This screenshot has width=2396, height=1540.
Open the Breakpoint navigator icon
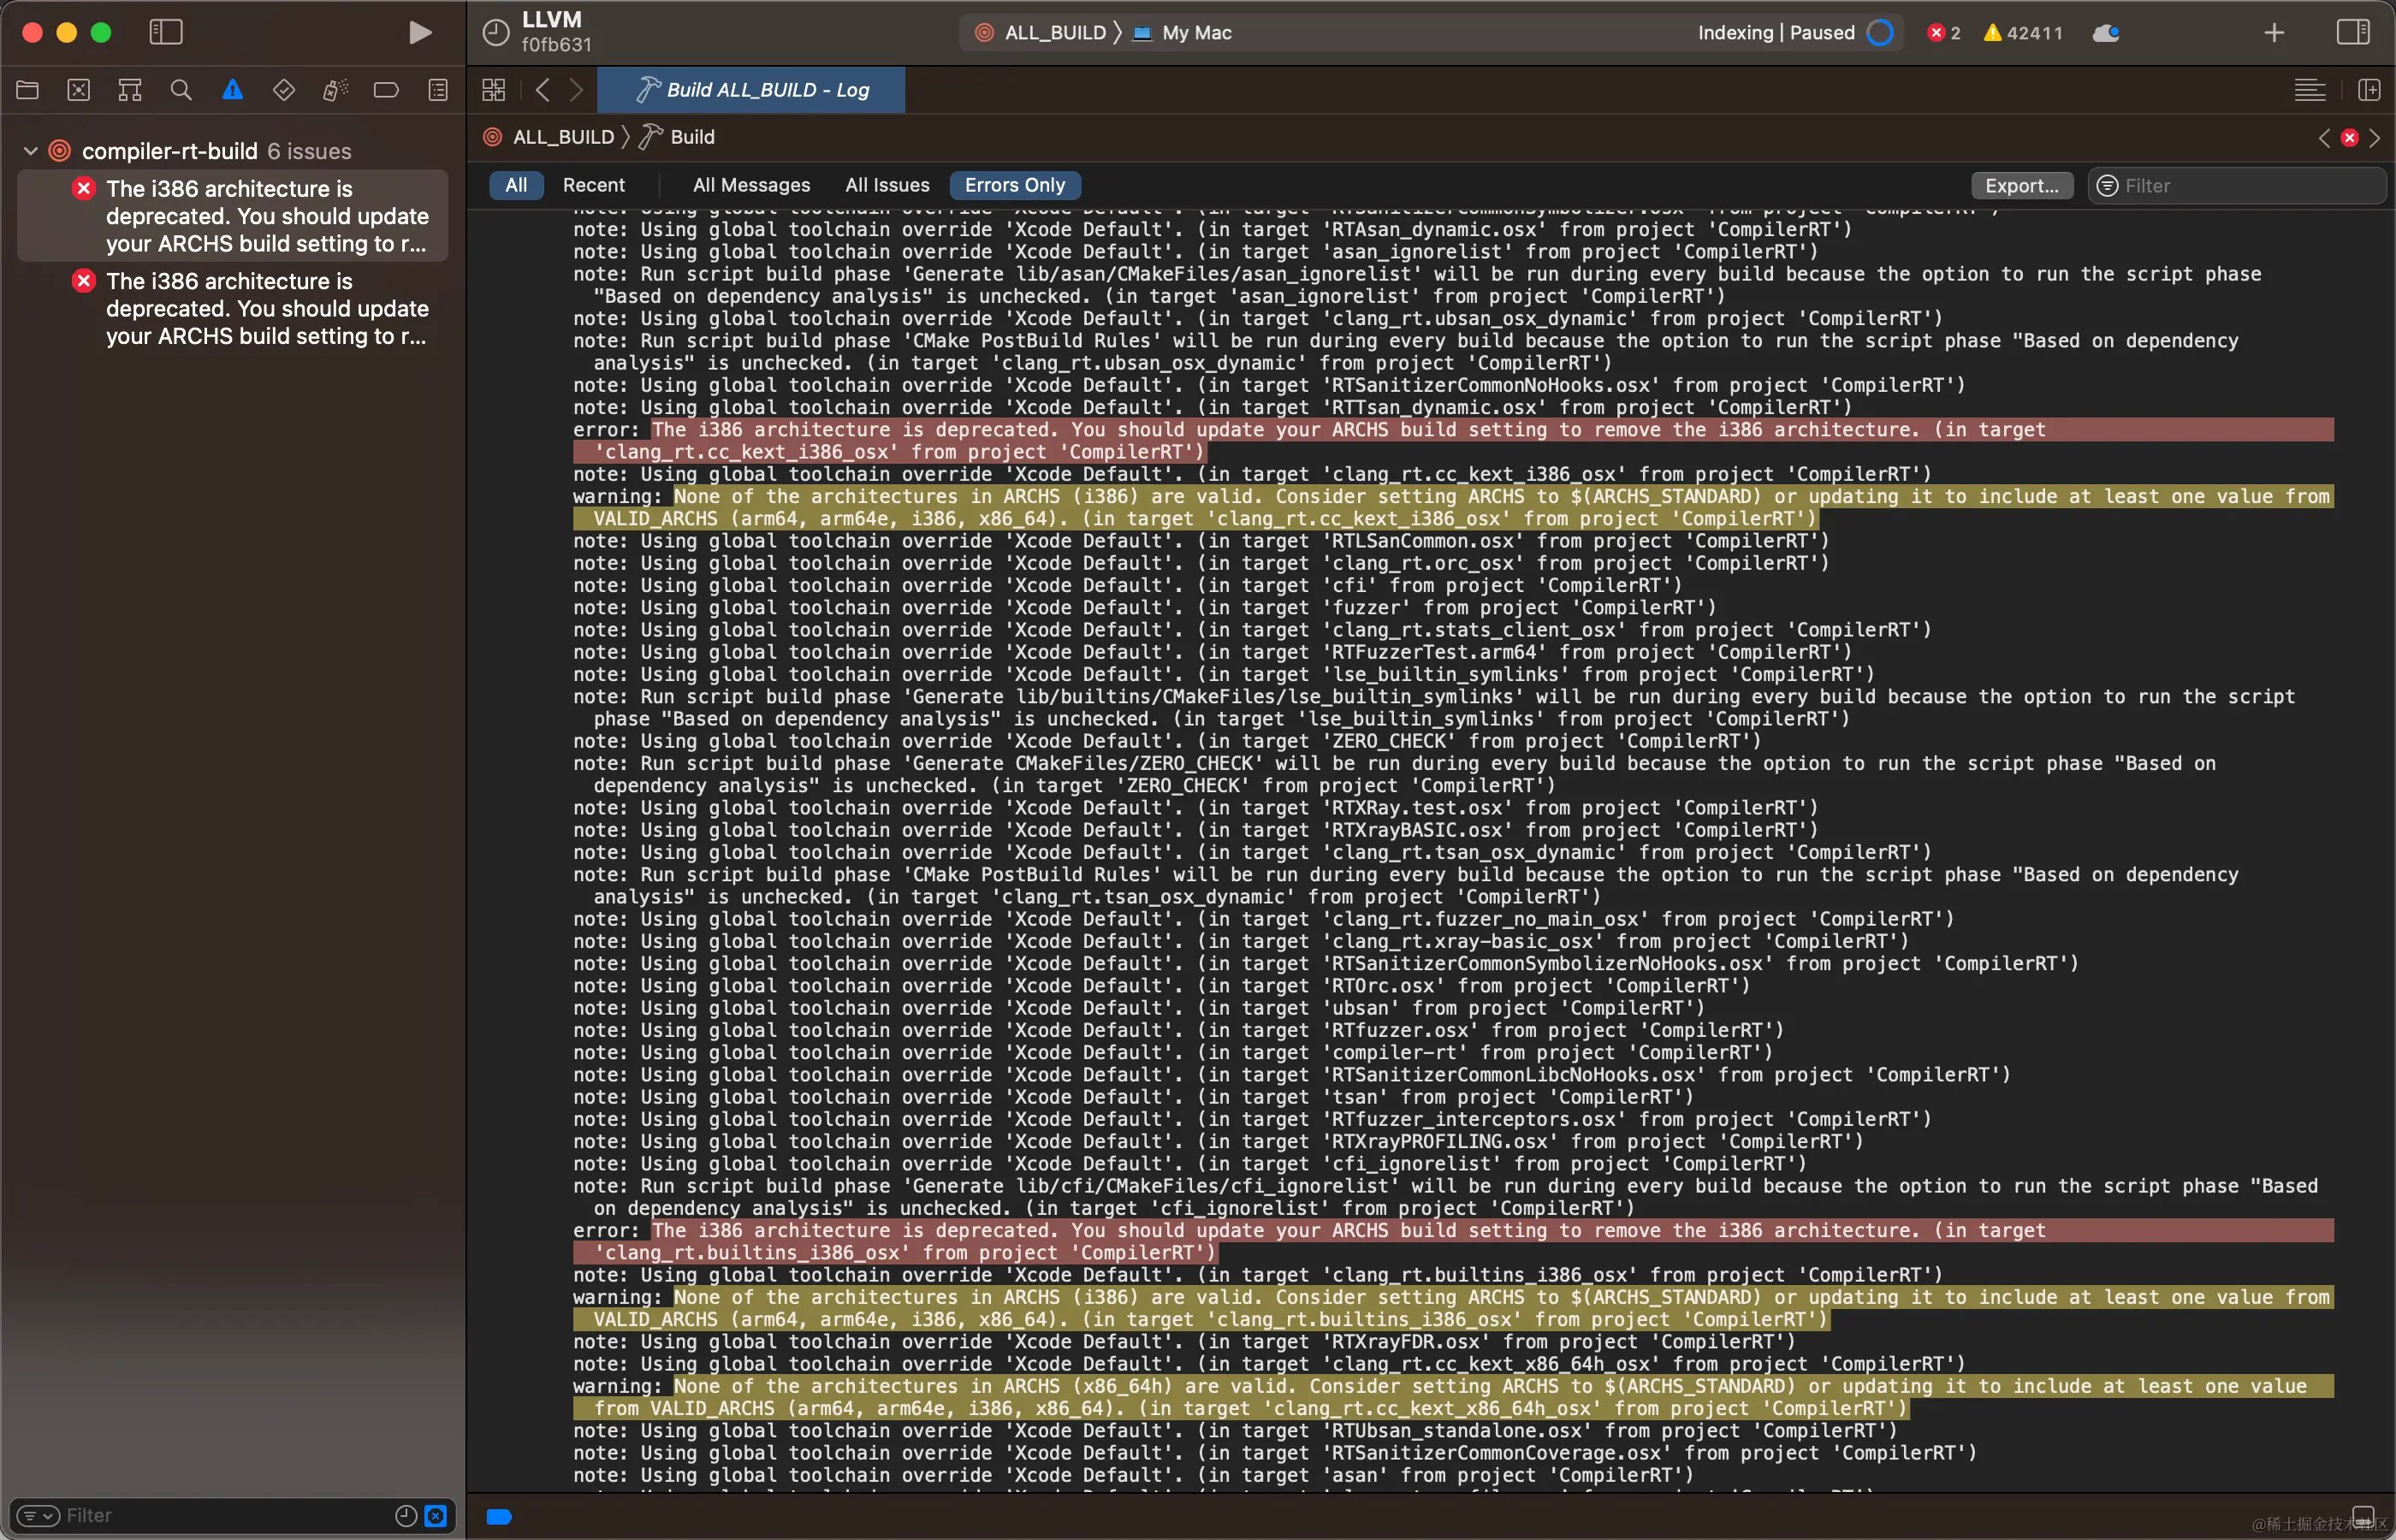coord(386,90)
